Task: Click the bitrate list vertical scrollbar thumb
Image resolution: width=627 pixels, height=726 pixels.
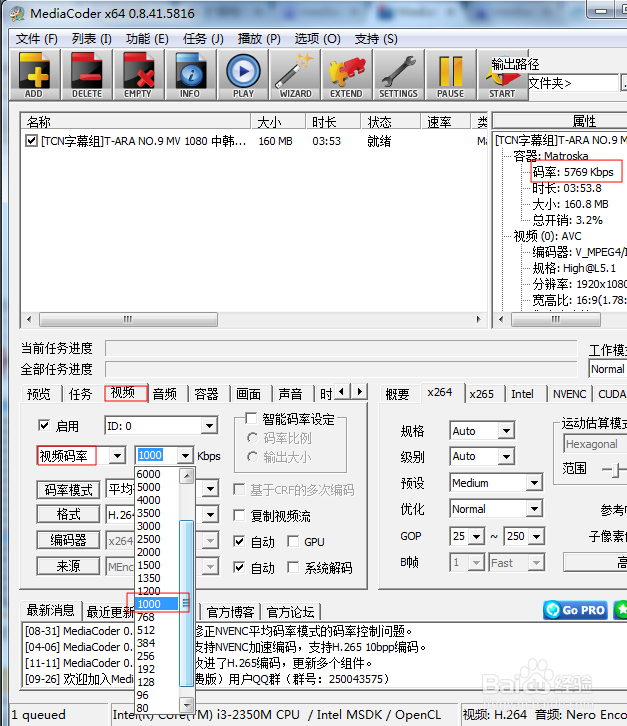Action: coord(186,603)
